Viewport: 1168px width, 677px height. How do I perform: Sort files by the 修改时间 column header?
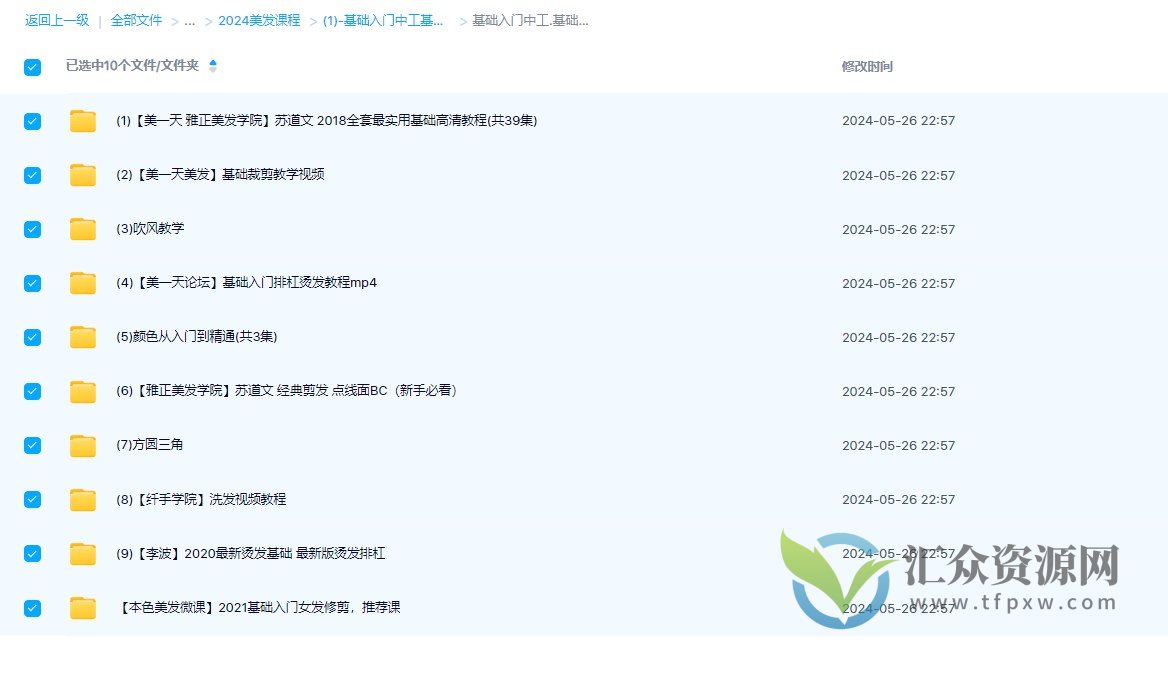[x=866, y=67]
